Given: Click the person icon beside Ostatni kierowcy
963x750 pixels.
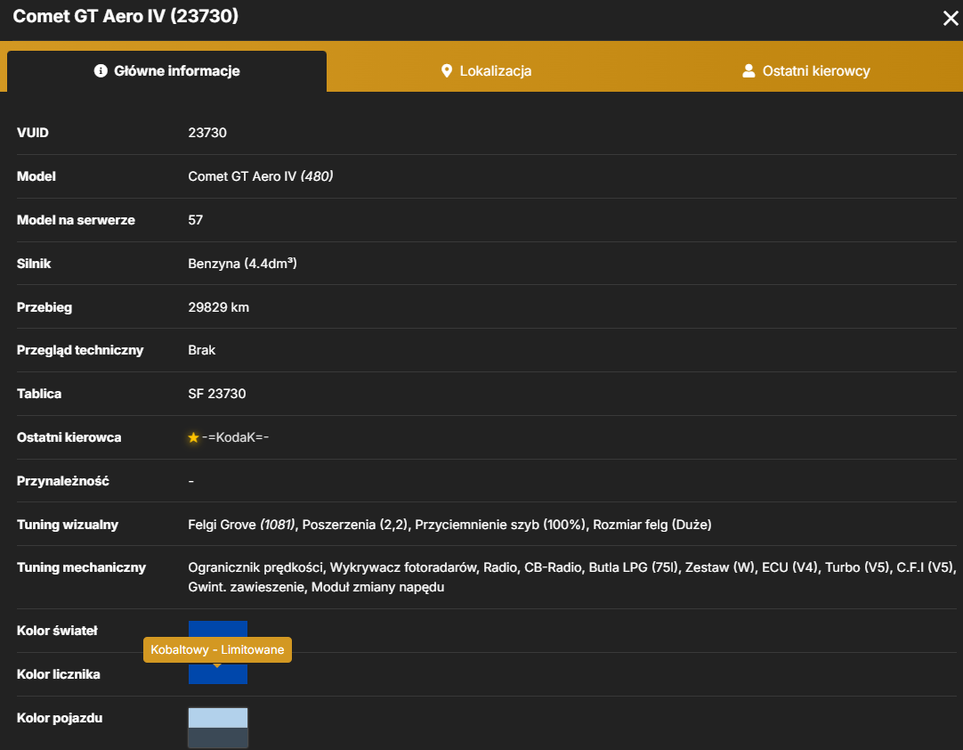Looking at the screenshot, I should 749,71.
